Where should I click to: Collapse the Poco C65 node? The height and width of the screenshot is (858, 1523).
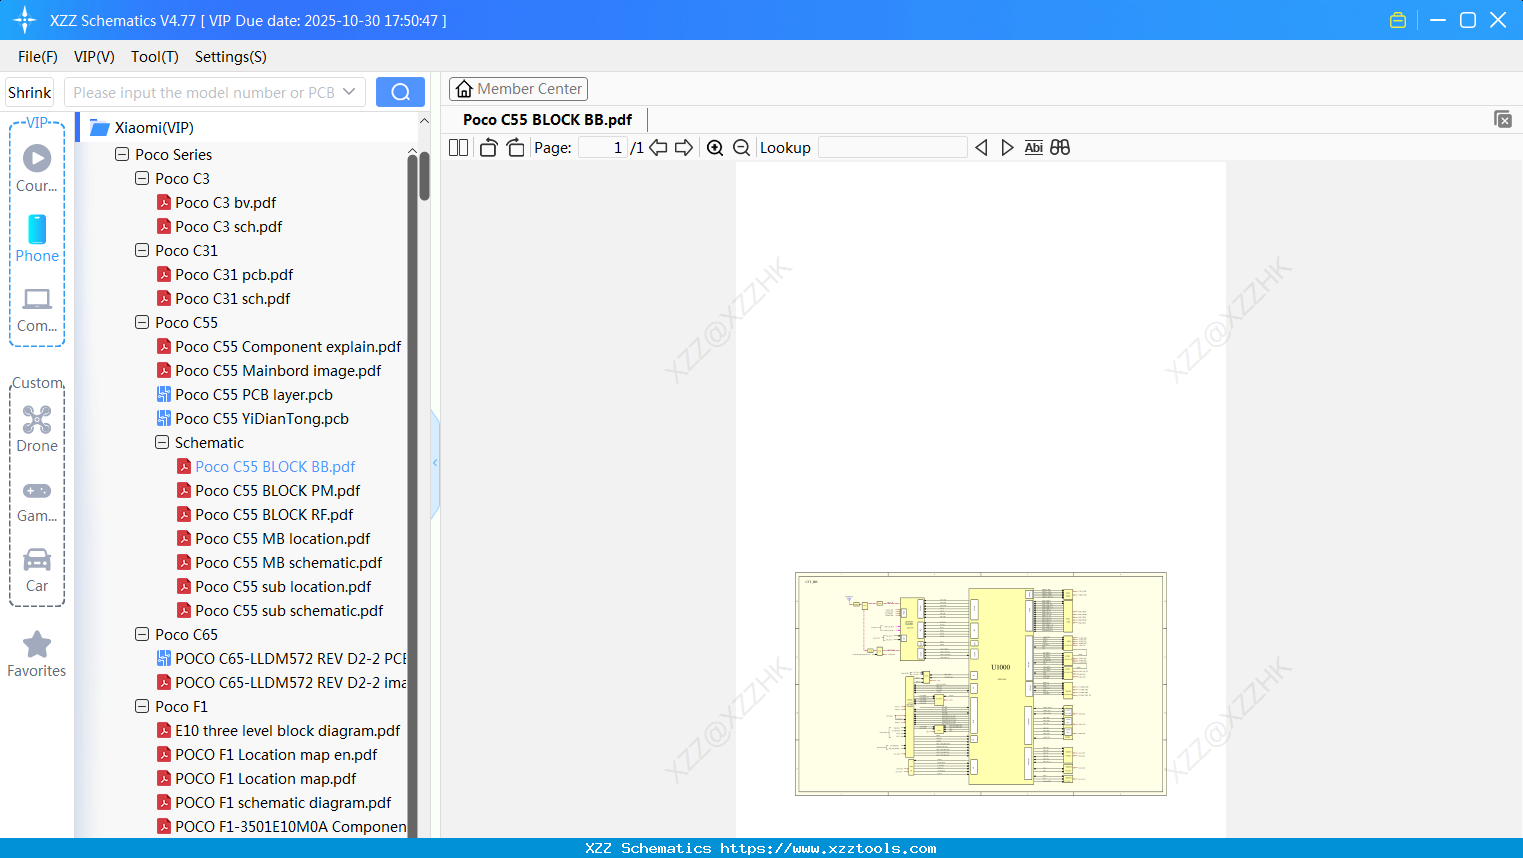point(142,635)
